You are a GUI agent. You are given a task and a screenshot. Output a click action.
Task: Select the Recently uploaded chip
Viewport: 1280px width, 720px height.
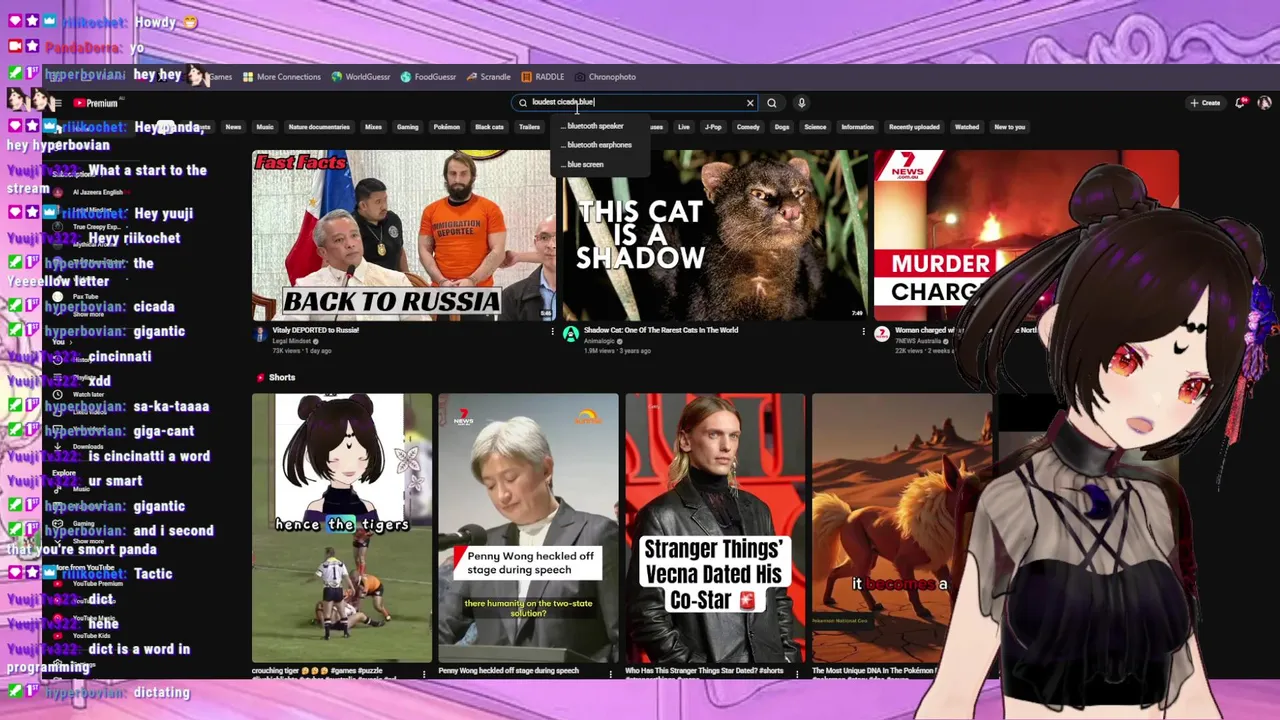(x=914, y=127)
